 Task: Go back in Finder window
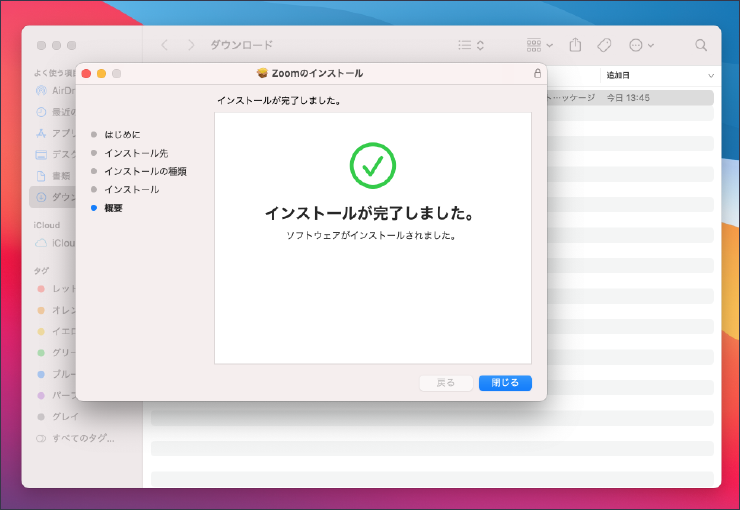click(x=164, y=45)
